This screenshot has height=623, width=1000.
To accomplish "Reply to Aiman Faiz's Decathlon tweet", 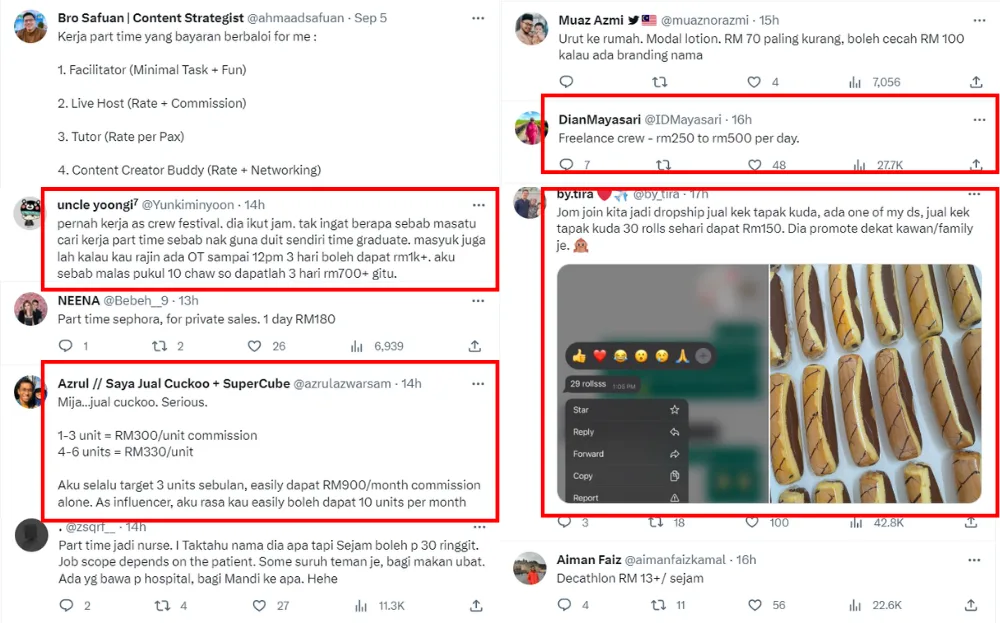I will point(565,605).
